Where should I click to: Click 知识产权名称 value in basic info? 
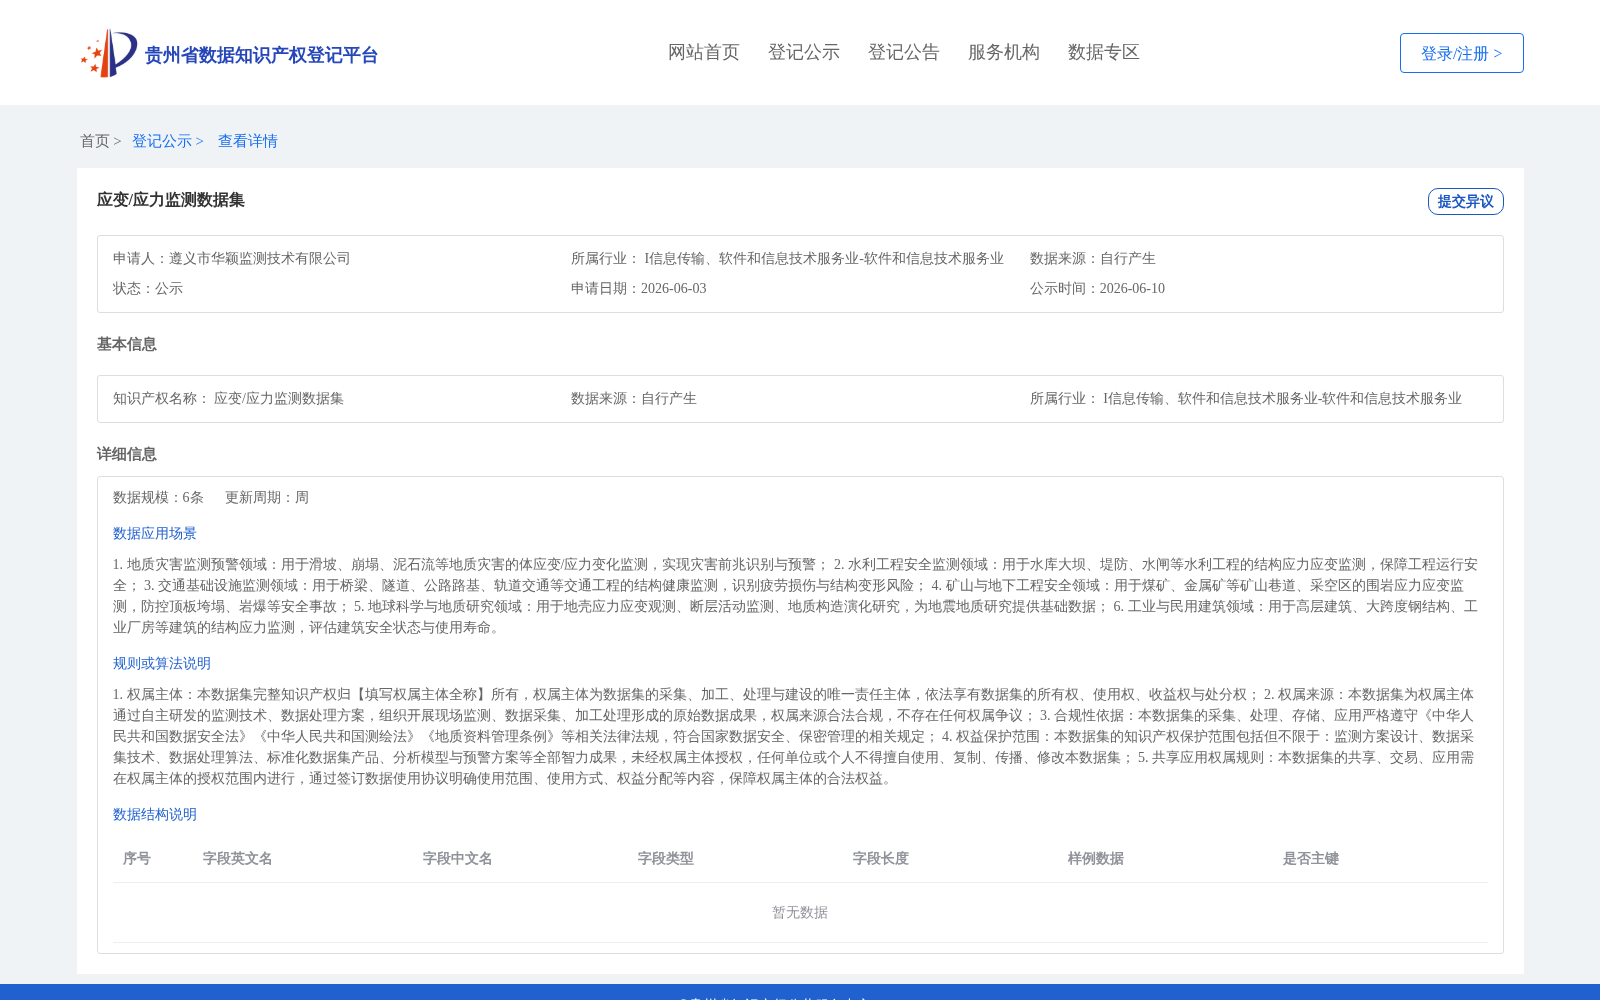point(279,398)
